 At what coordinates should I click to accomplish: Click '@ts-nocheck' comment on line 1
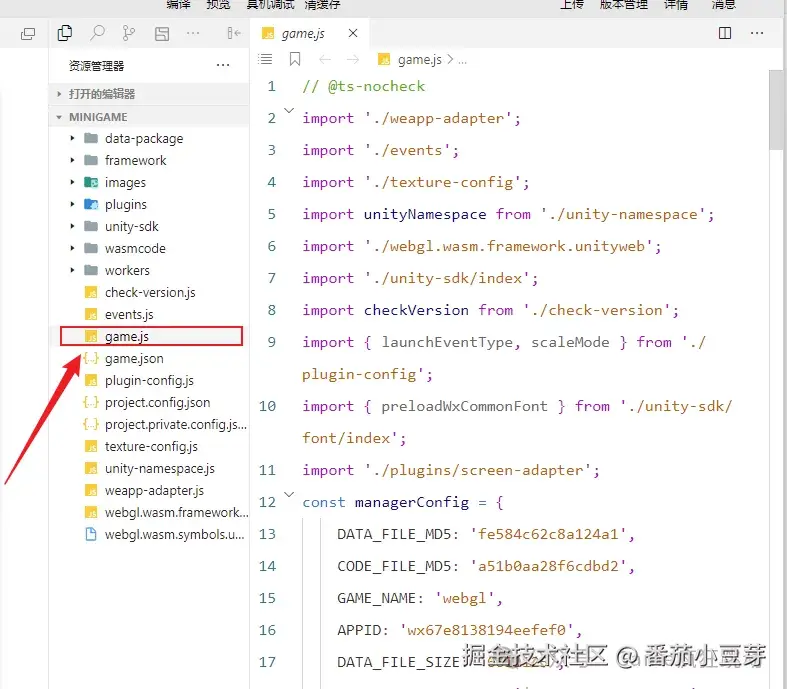(x=376, y=86)
